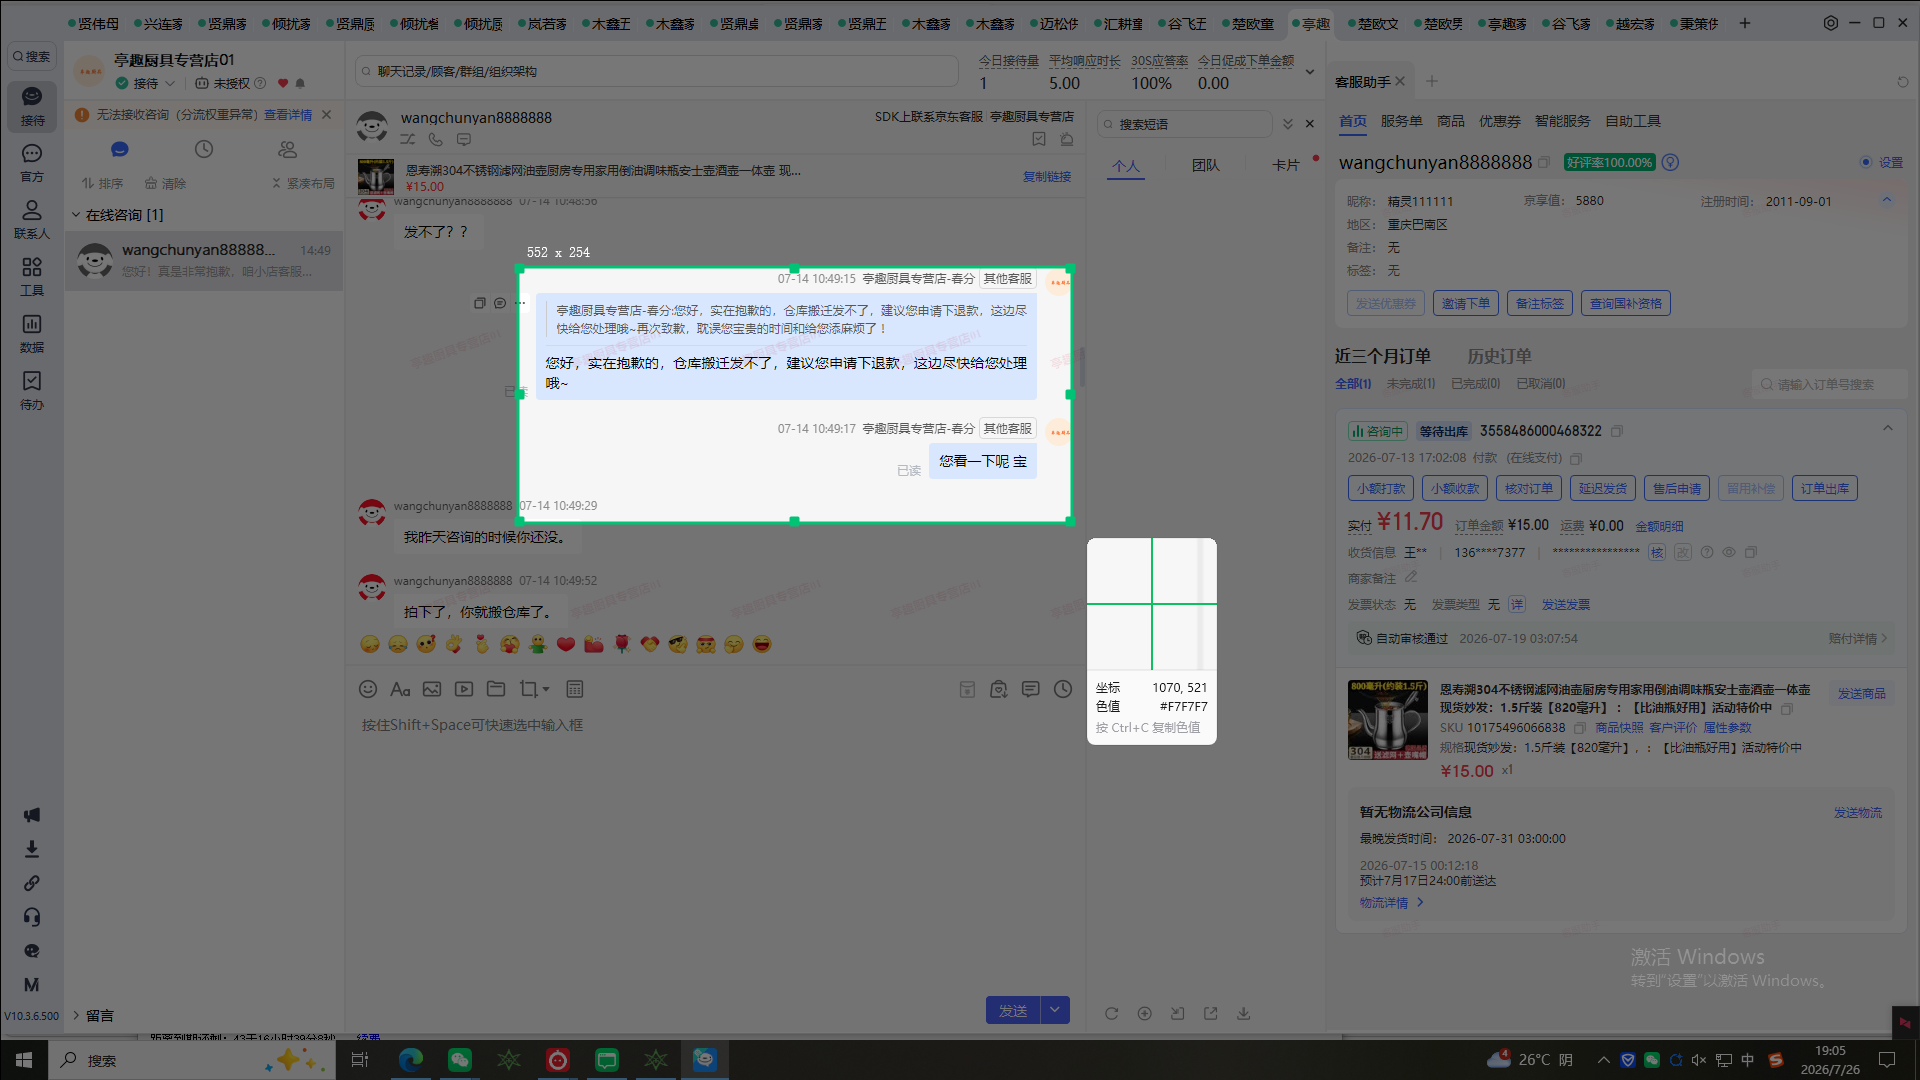
Task: Click the headset support icon in sidebar
Action: pyautogui.click(x=32, y=917)
